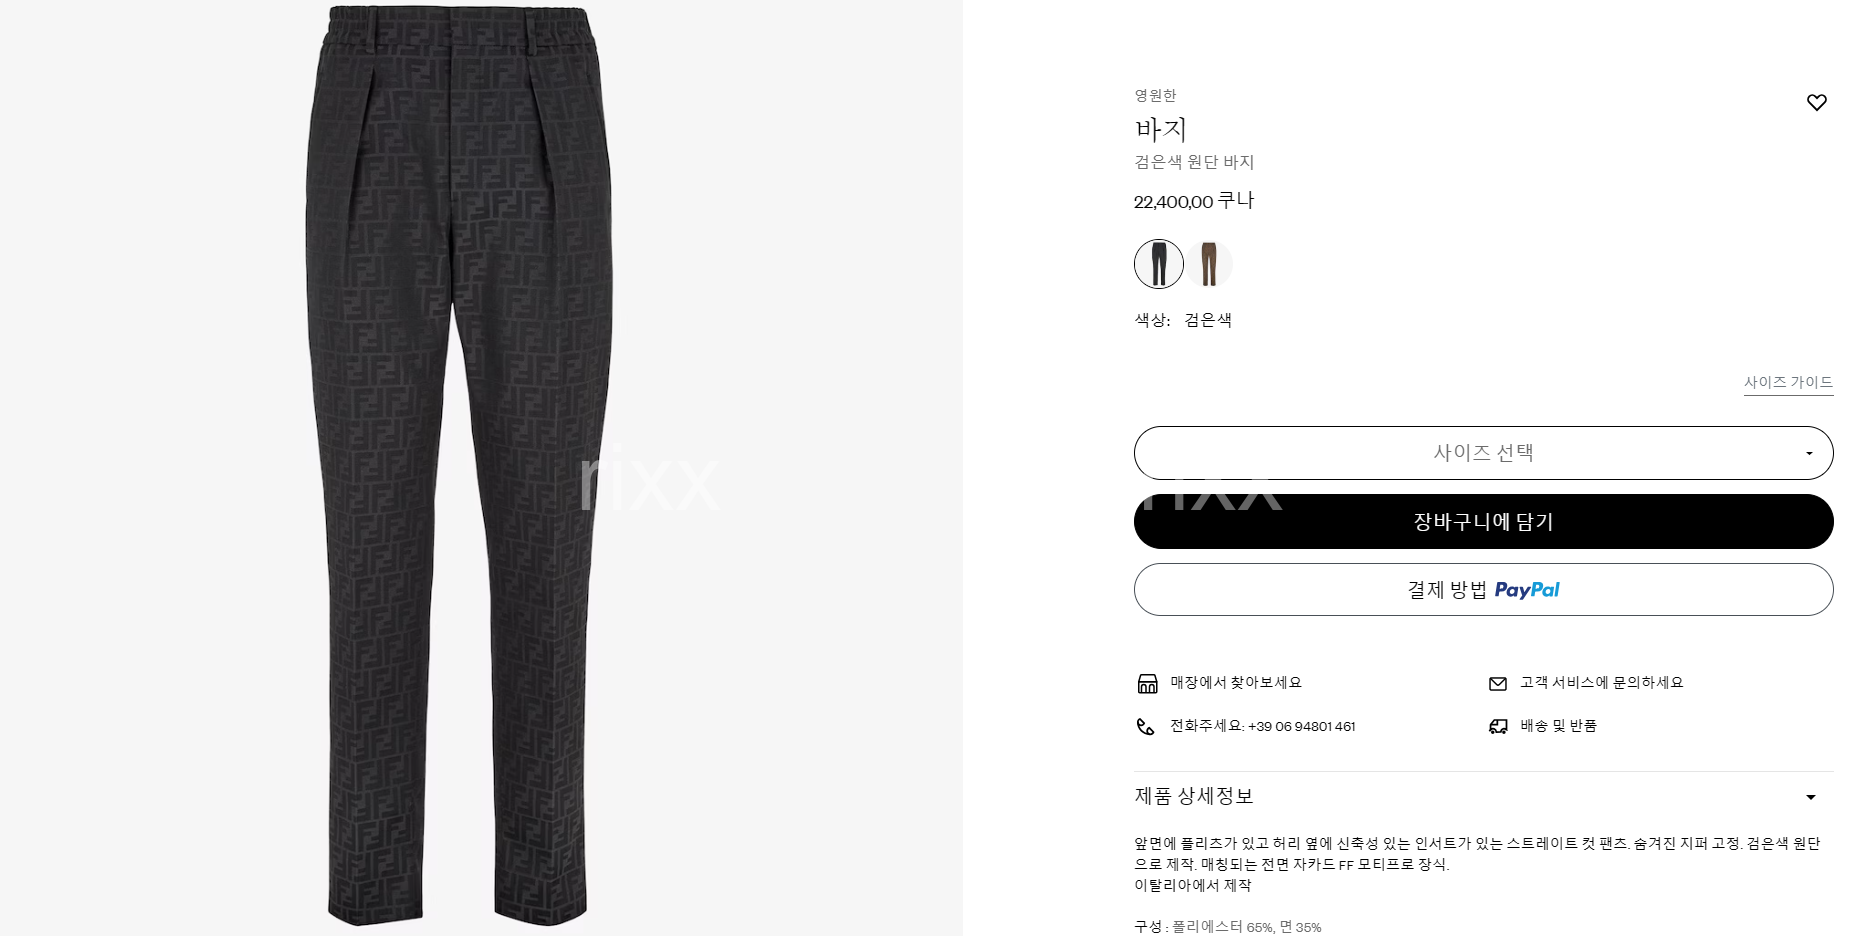Viewport: 1860px width, 936px height.
Task: Click the 매장에서 찾아보세요 link
Action: [x=1236, y=683]
